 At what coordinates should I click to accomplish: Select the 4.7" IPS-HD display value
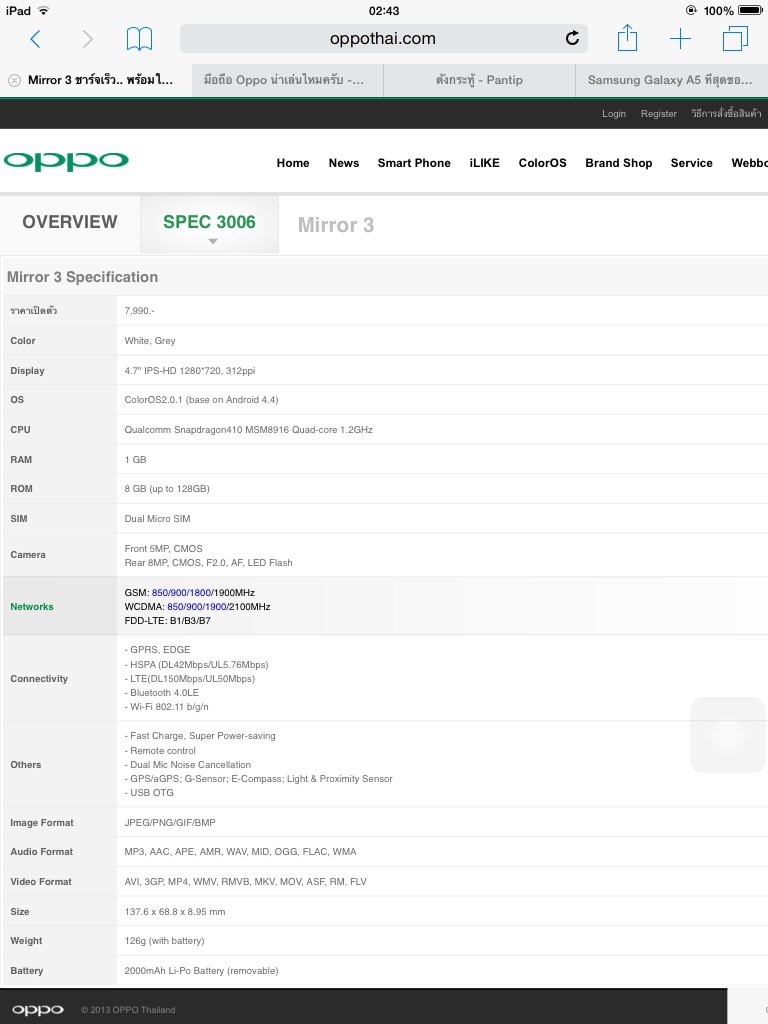click(x=189, y=370)
